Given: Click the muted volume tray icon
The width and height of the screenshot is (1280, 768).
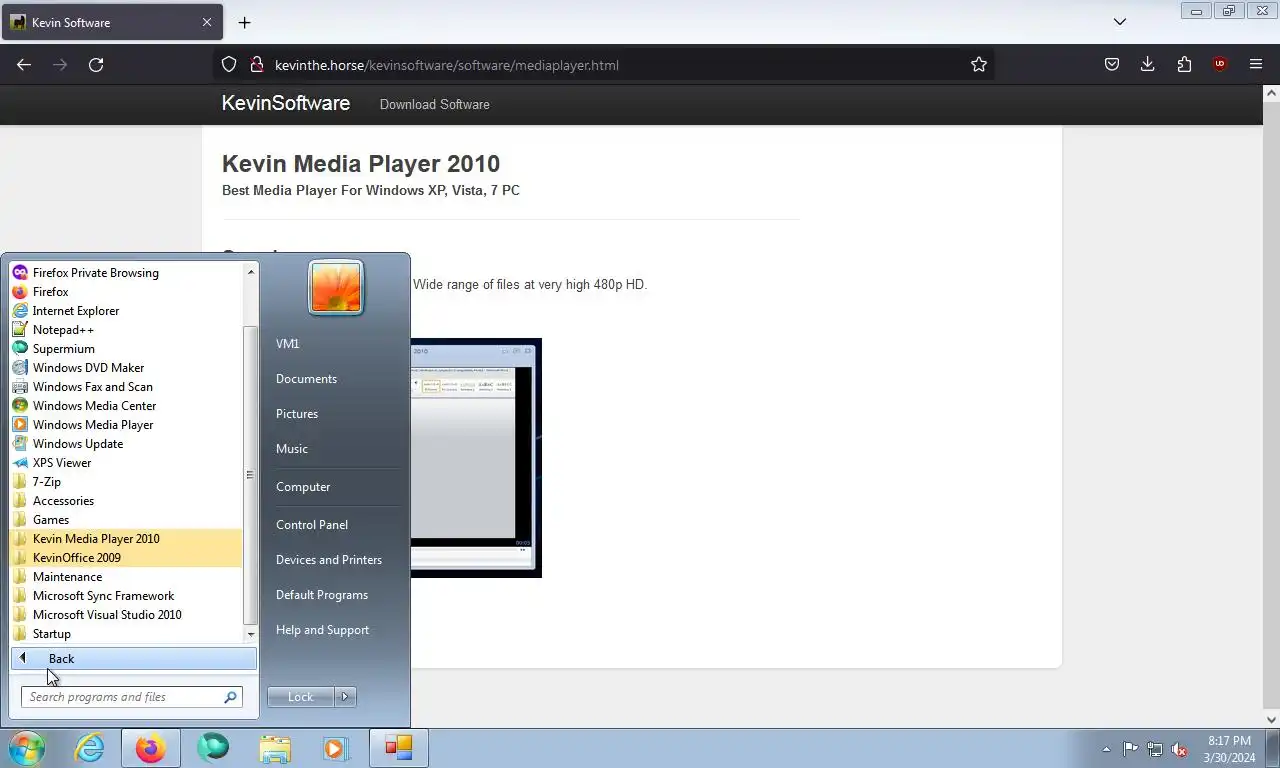Looking at the screenshot, I should [x=1179, y=749].
